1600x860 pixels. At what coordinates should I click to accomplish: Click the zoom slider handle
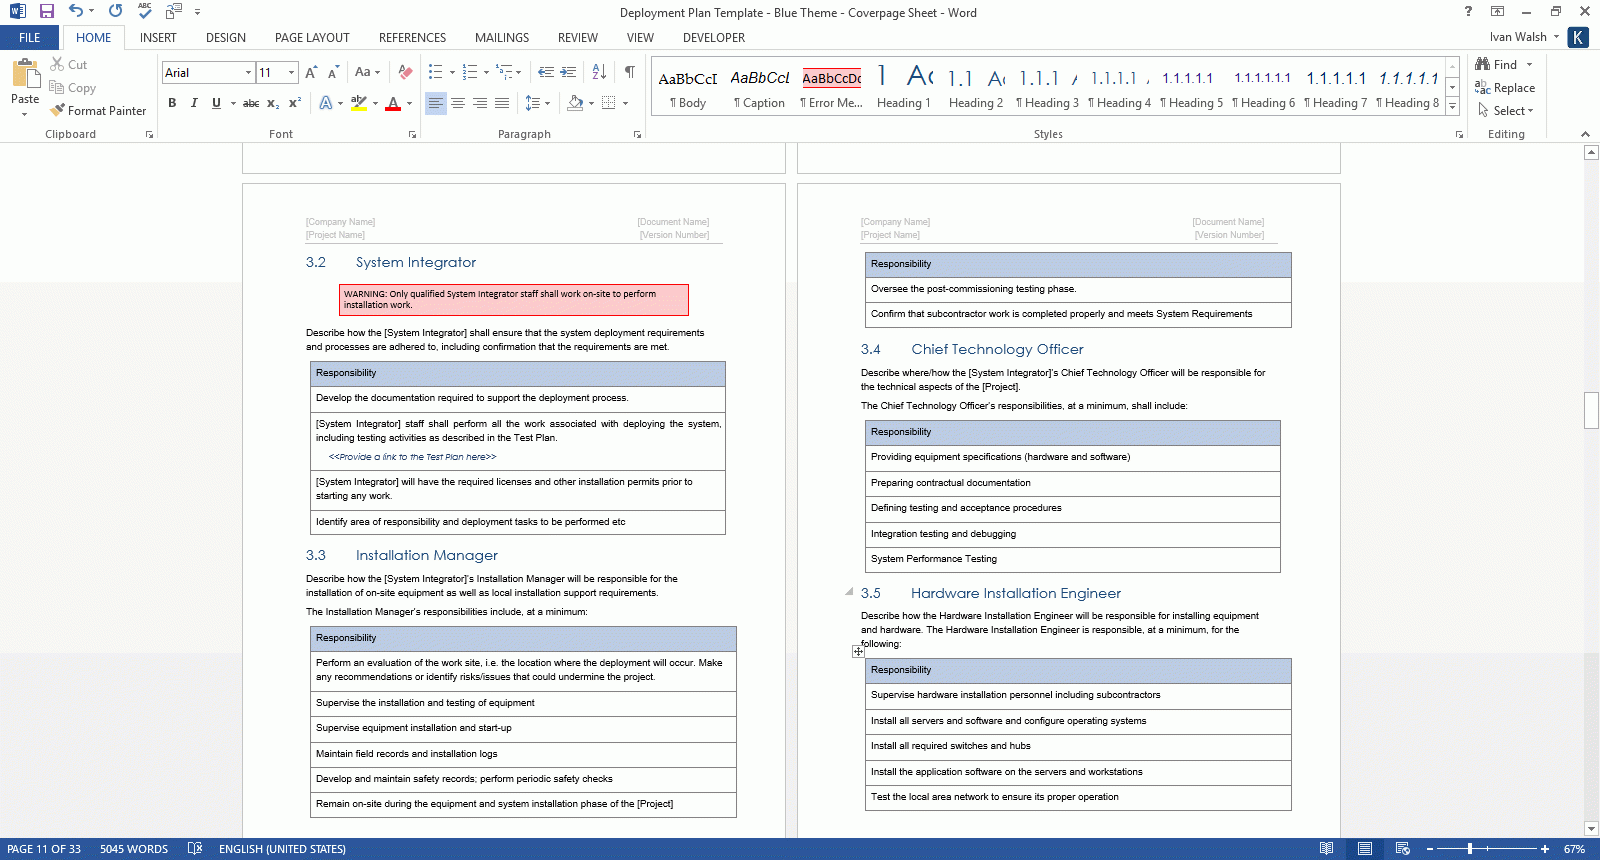coord(1469,849)
